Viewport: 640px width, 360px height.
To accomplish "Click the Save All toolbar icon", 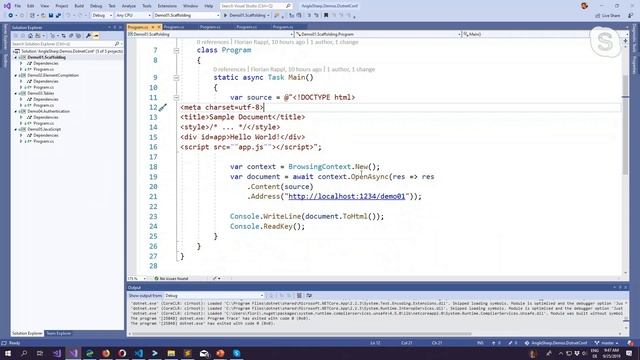I will click(58, 16).
